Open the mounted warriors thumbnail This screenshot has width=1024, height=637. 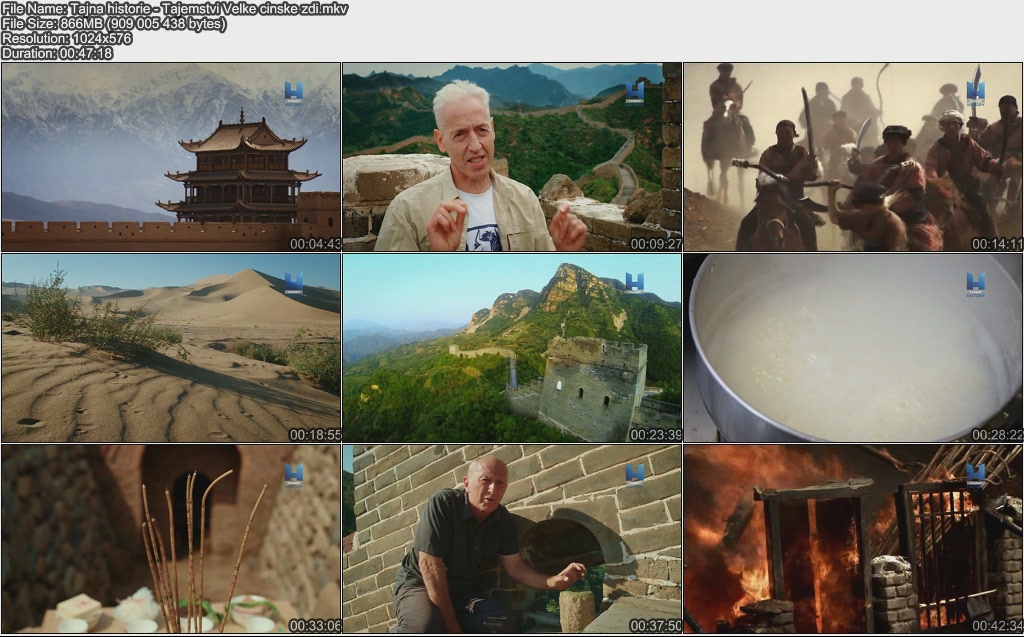(853, 157)
